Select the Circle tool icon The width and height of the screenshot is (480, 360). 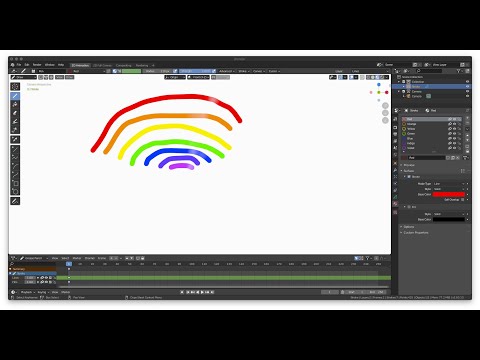tap(15, 191)
